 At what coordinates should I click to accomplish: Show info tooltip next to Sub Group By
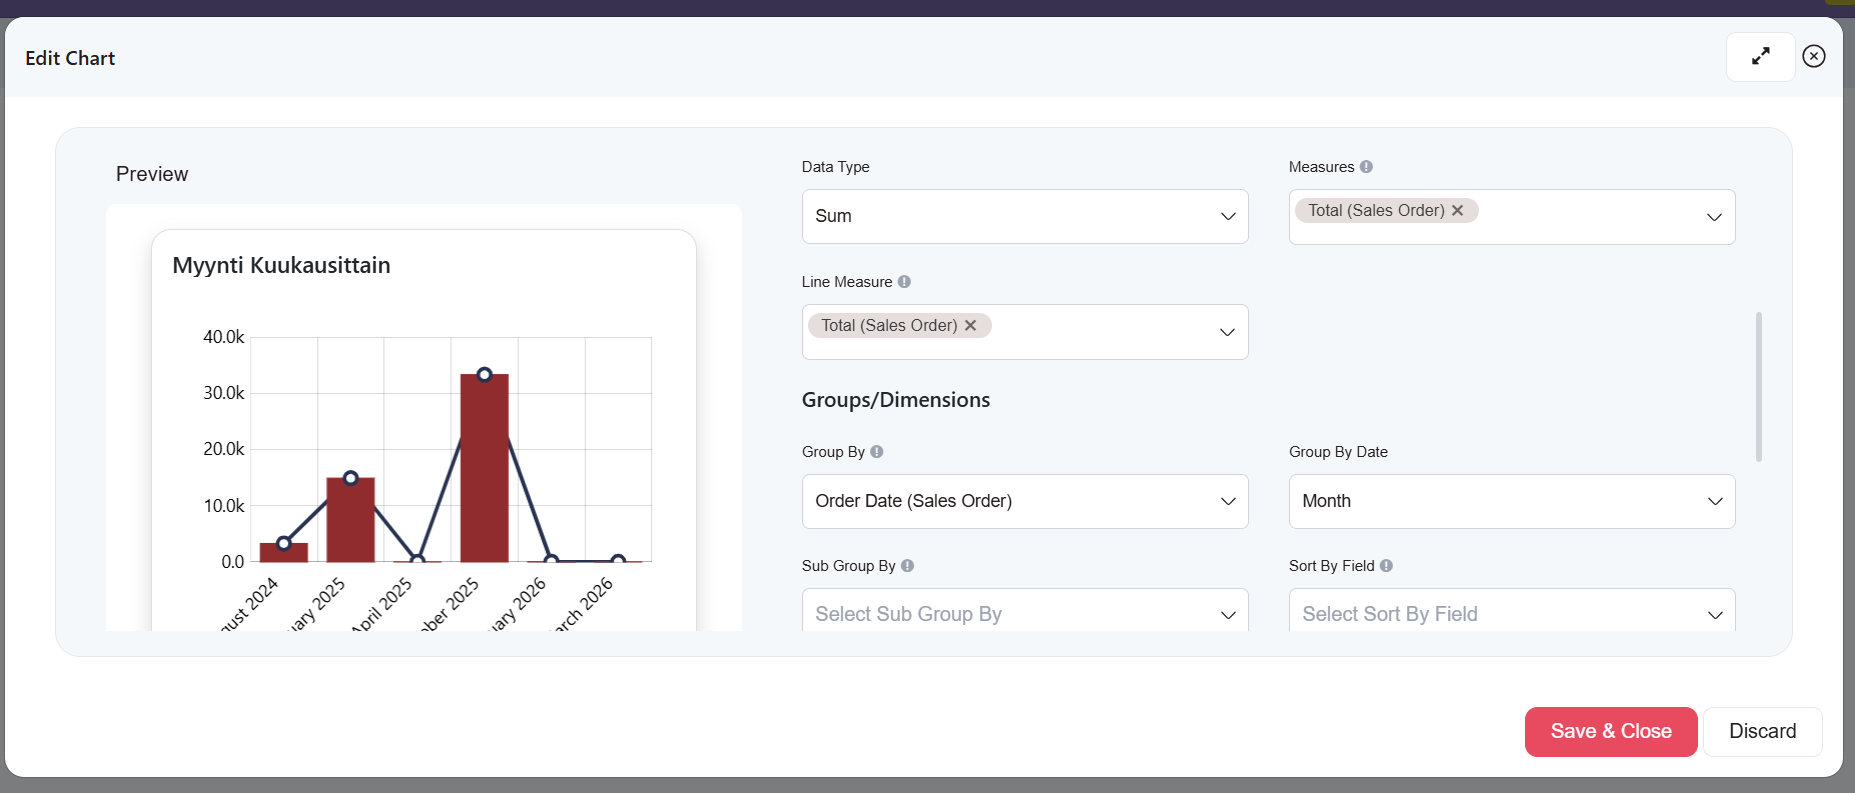(x=907, y=566)
